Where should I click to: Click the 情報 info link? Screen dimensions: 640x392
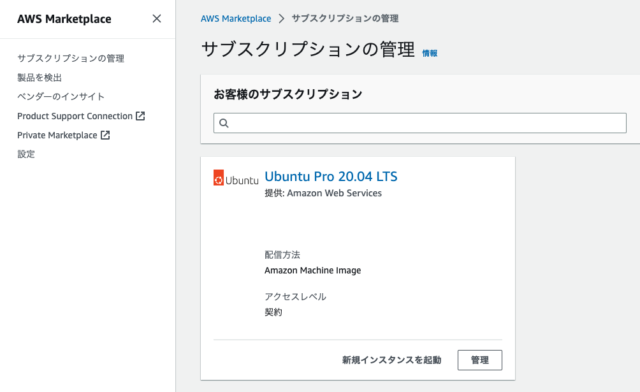(430, 53)
